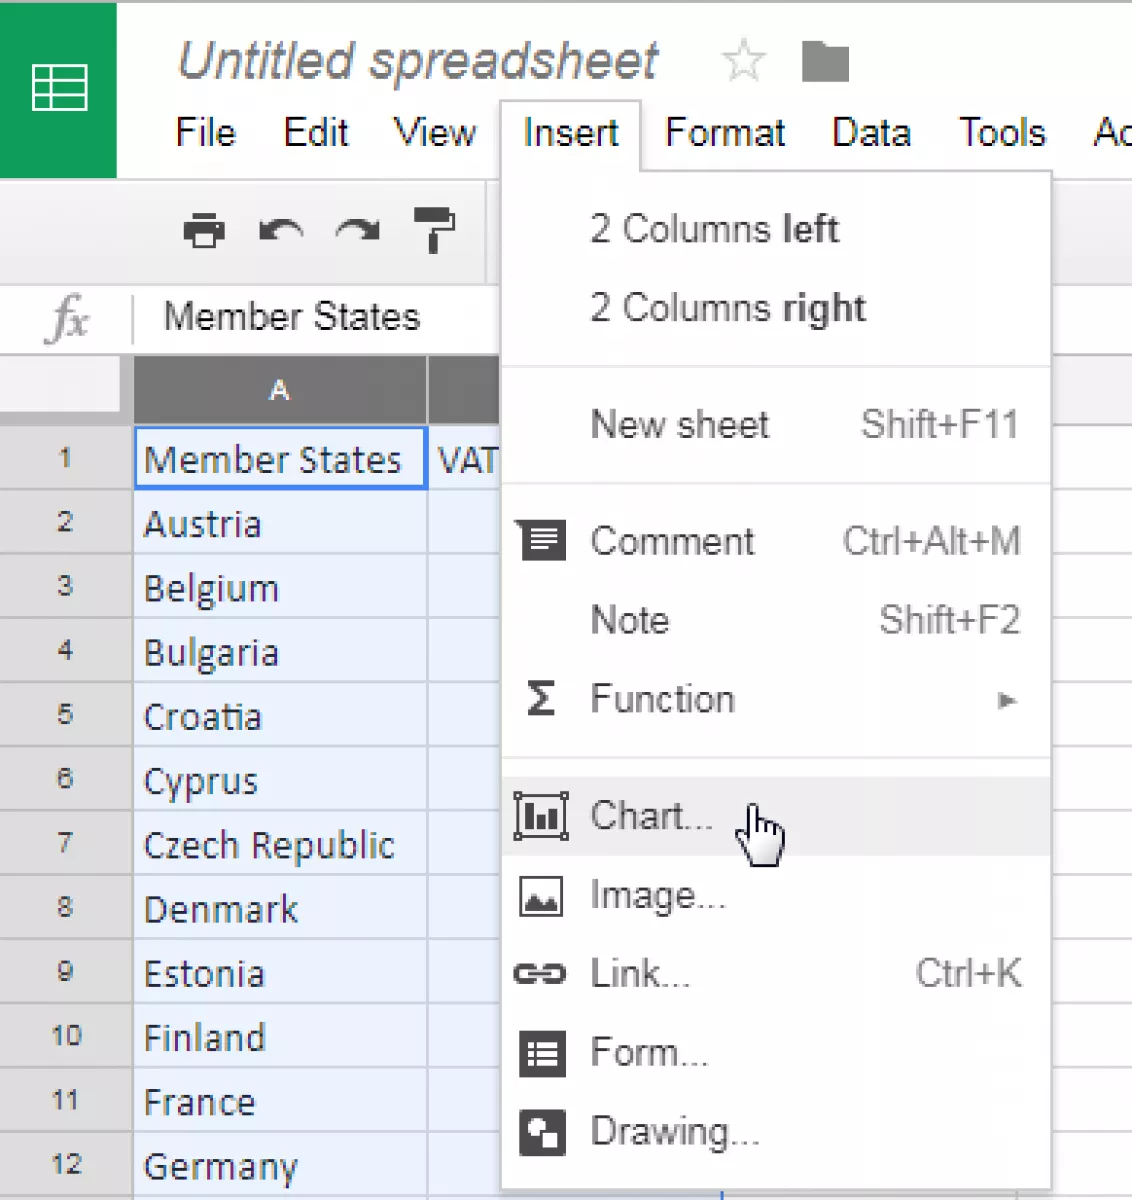Insert a Comment from the menu
The height and width of the screenshot is (1200, 1132).
pyautogui.click(x=672, y=541)
